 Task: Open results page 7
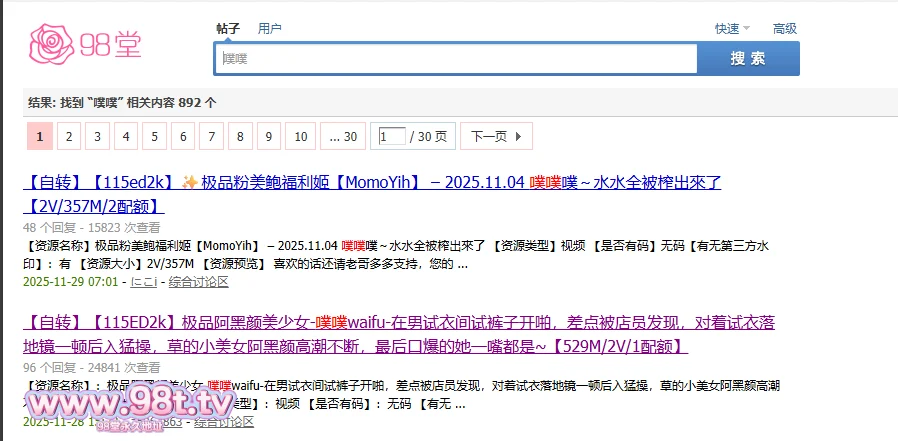(x=212, y=136)
